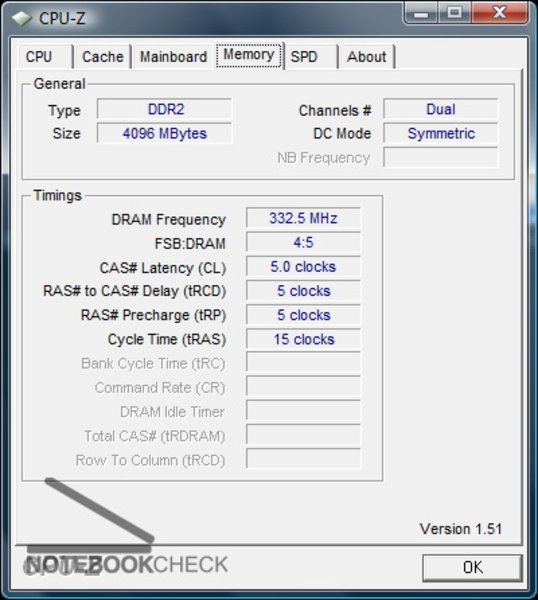This screenshot has height=600, width=538.
Task: Click the DDR2 memory type field
Action: 165,109
